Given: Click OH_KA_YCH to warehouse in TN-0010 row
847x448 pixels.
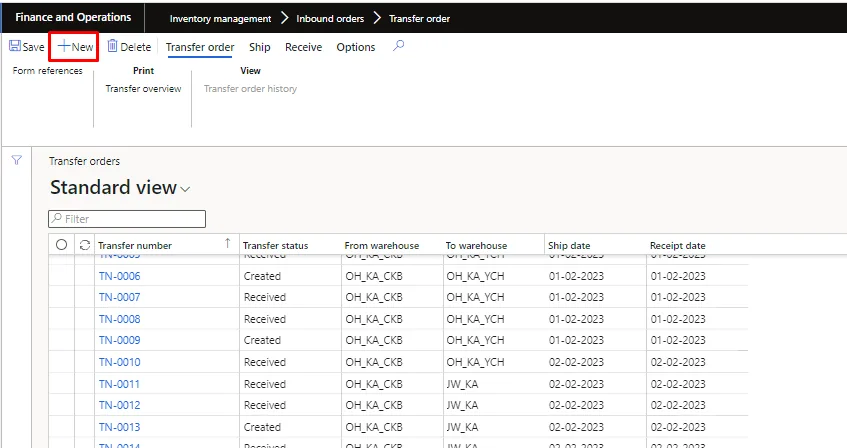Looking at the screenshot, I should (475, 362).
